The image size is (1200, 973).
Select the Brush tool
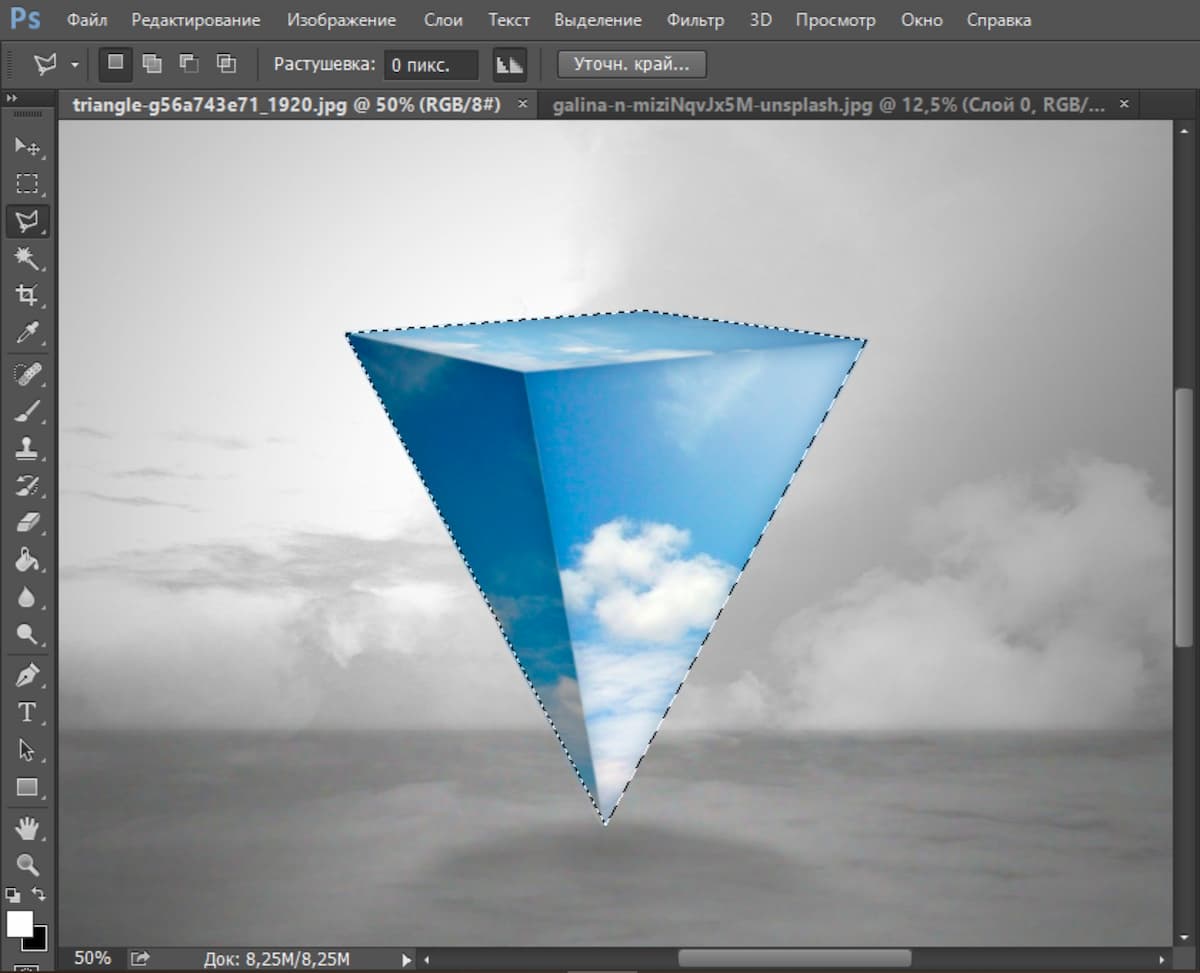[x=27, y=411]
